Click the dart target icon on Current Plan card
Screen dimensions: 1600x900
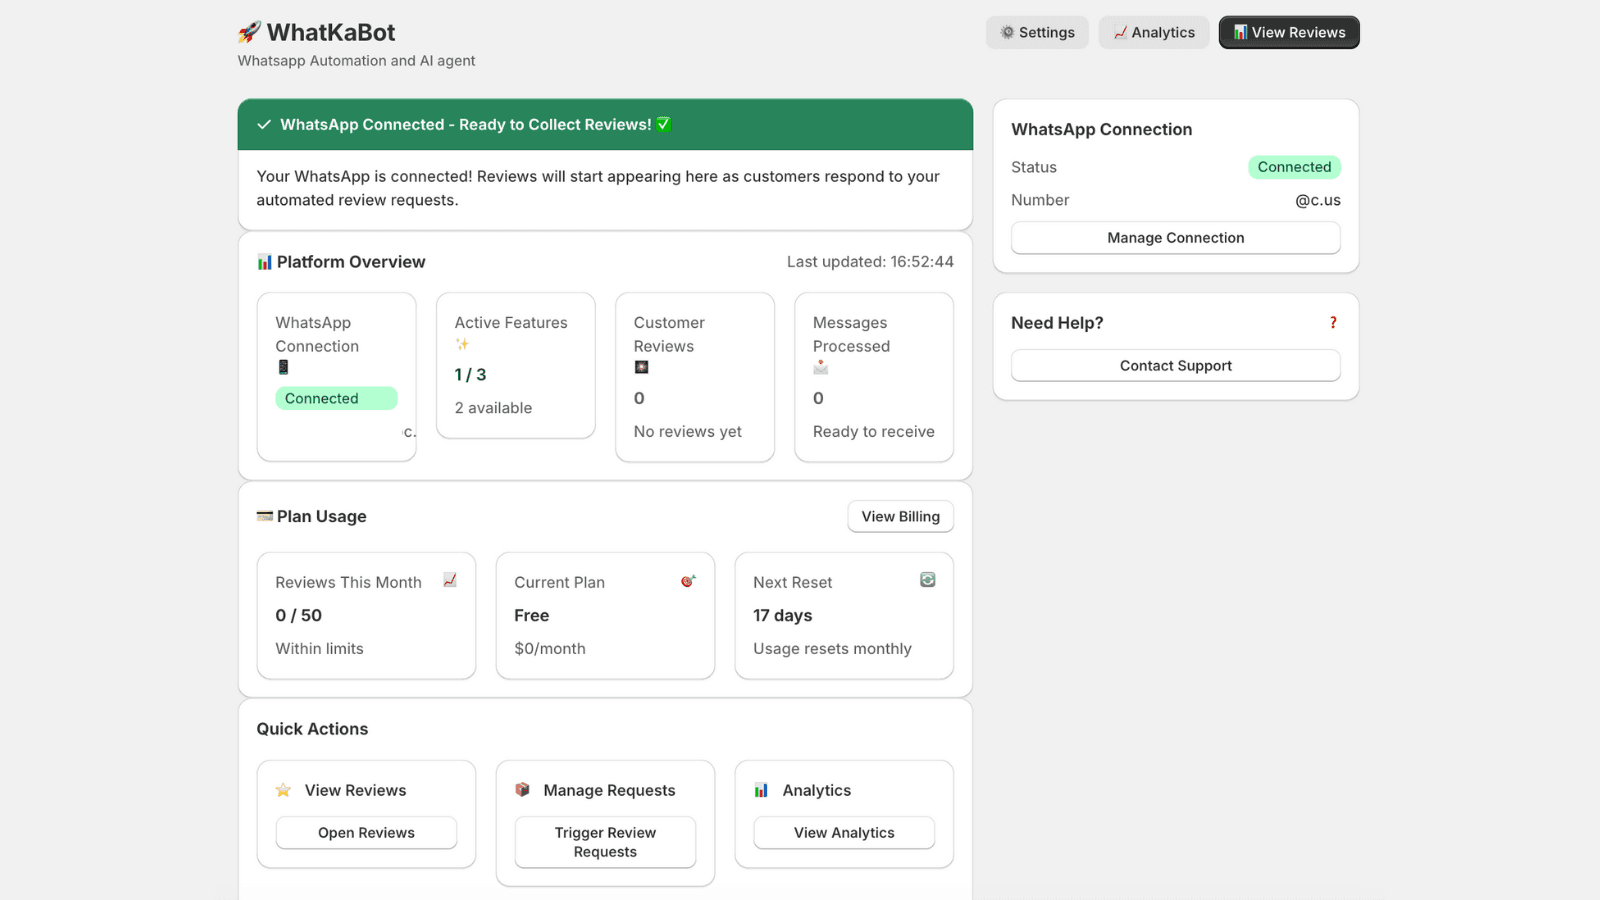[x=687, y=580]
